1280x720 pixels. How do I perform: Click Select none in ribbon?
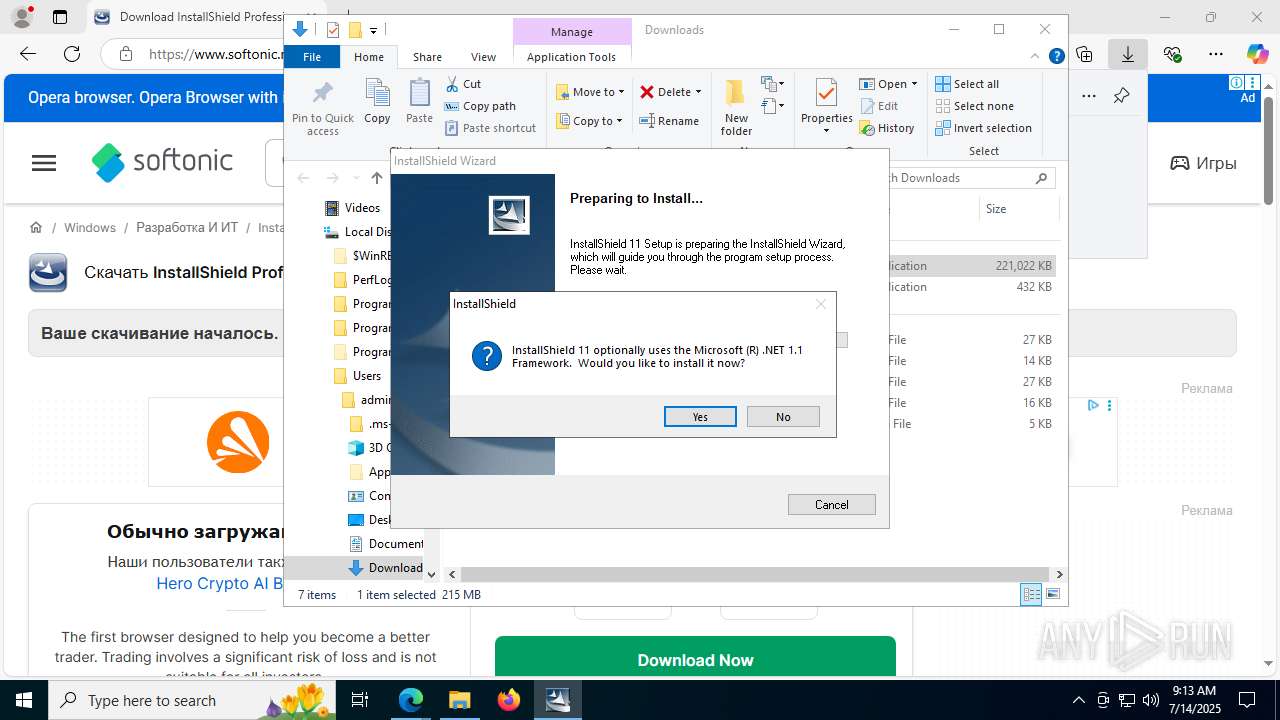pos(974,106)
